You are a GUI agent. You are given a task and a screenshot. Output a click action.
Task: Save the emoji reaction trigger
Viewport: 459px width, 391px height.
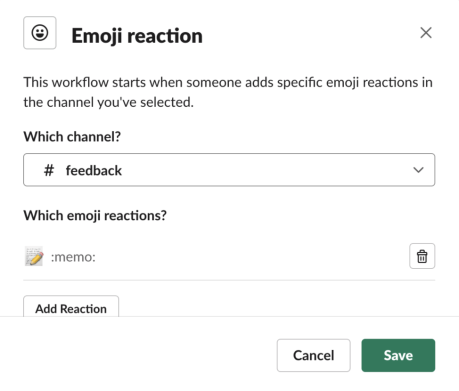[x=398, y=355]
